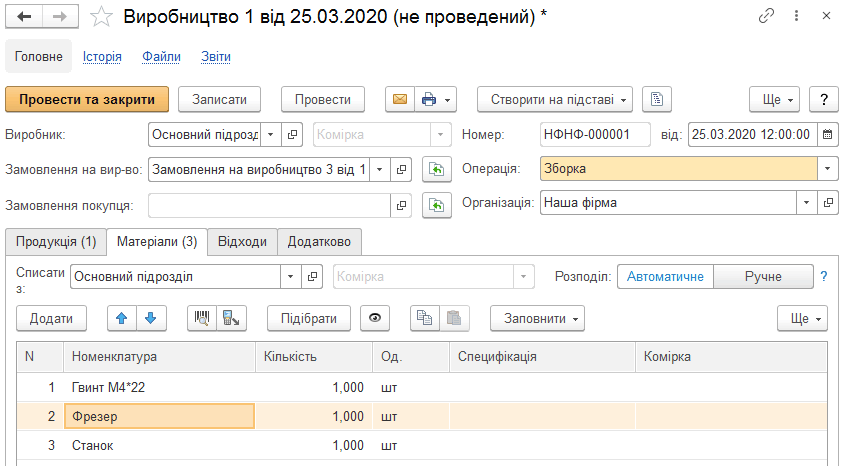Copy rows icon in materials toolbar
Viewport: 842px width, 467px height.
[424, 318]
